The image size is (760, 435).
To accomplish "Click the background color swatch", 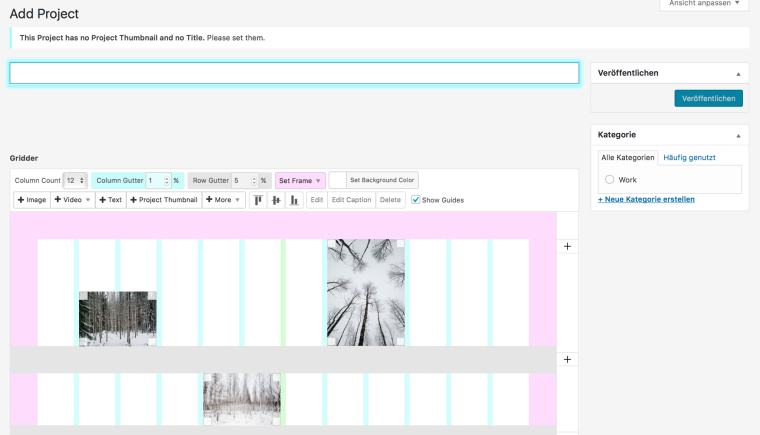I will [x=337, y=180].
